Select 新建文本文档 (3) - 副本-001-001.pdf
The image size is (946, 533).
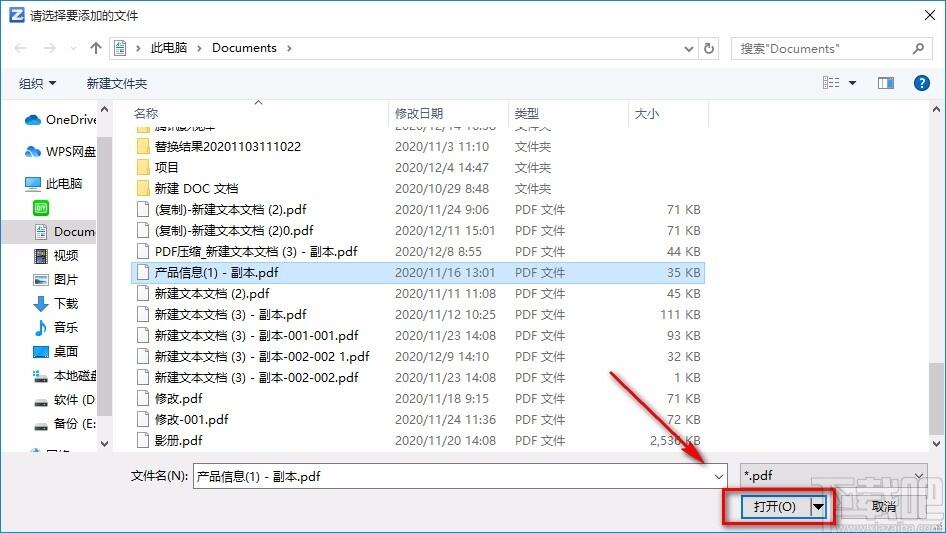point(417,336)
